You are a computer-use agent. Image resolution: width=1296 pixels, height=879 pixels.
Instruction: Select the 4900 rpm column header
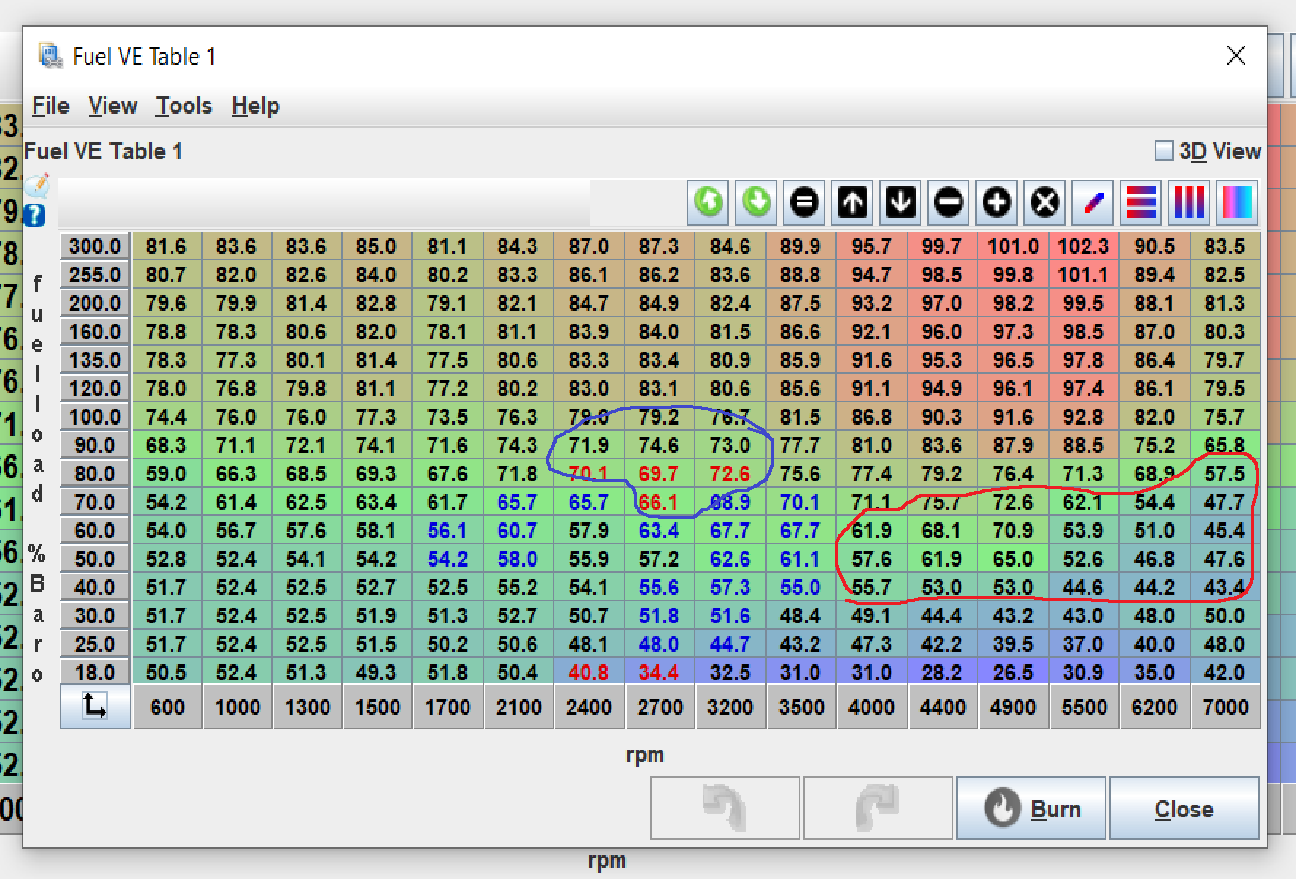point(1013,707)
